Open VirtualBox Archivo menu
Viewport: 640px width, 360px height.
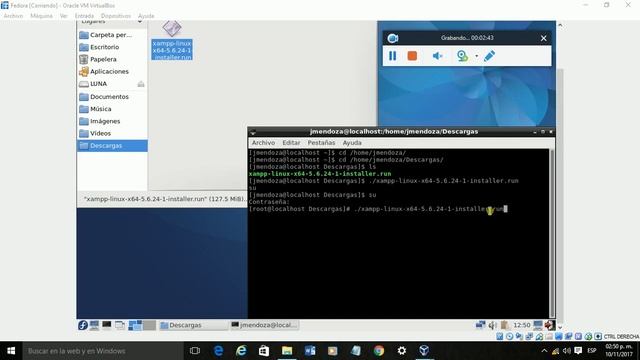point(13,16)
